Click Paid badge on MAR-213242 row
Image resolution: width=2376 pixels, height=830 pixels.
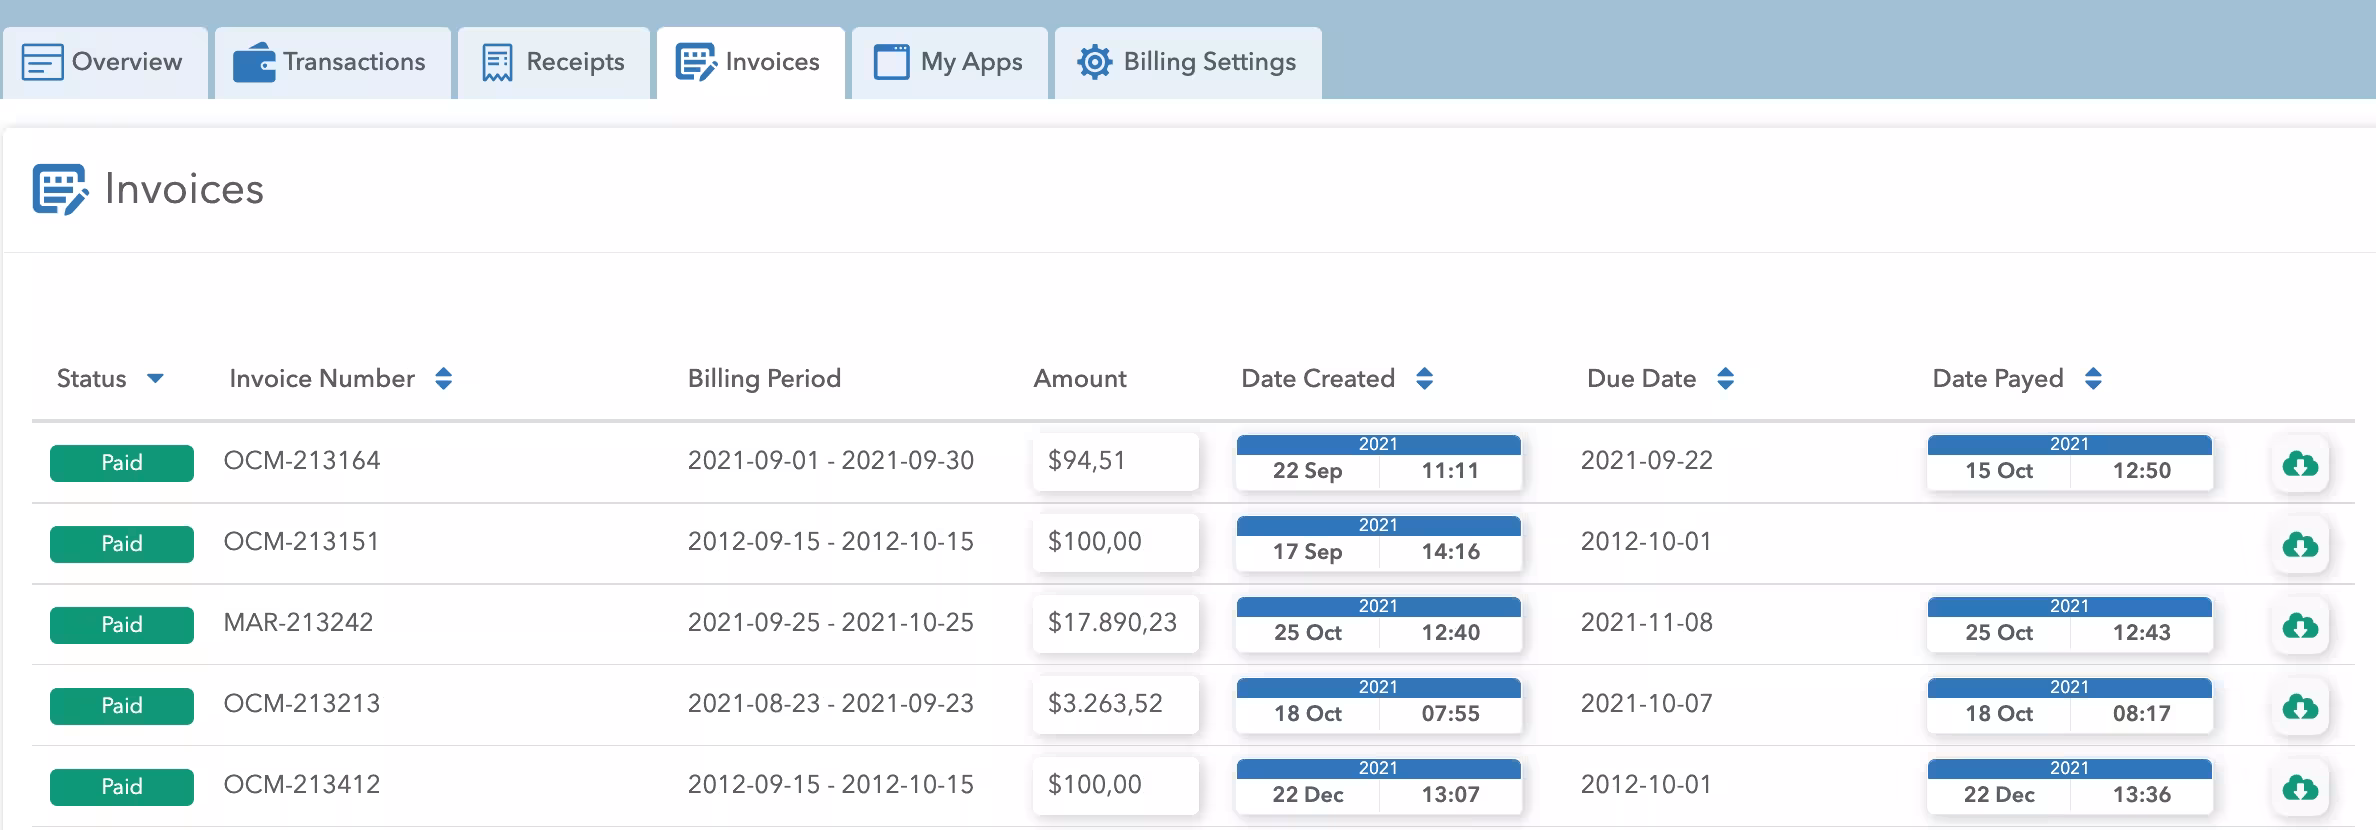coord(122,625)
